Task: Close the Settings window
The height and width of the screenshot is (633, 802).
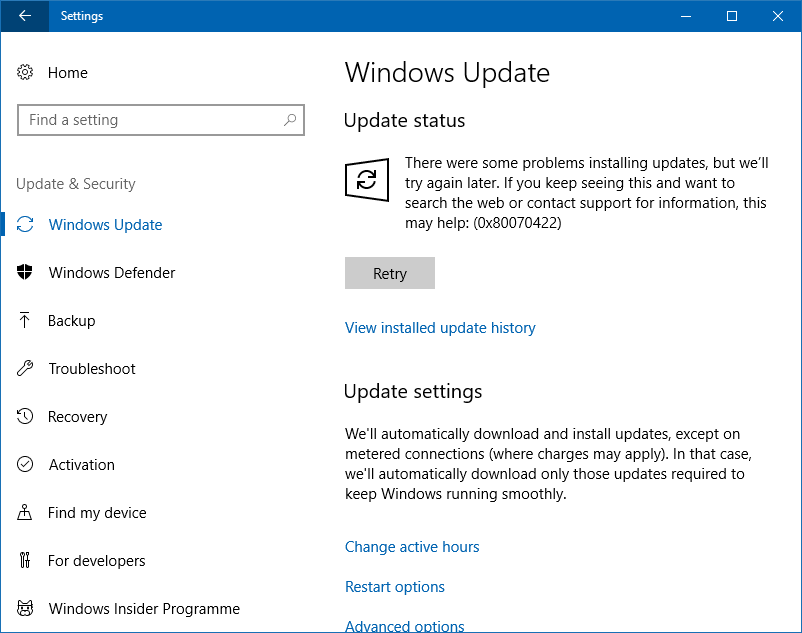Action: [x=778, y=16]
